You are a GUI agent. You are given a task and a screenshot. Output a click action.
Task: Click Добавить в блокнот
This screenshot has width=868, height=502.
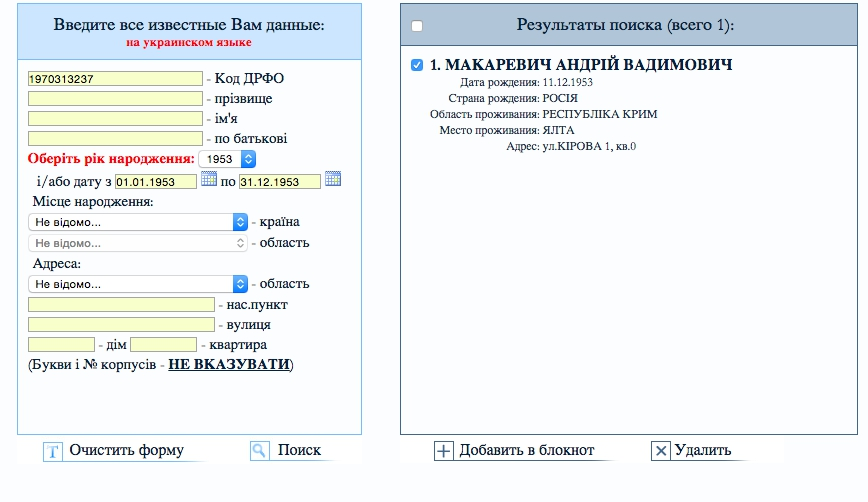526,450
